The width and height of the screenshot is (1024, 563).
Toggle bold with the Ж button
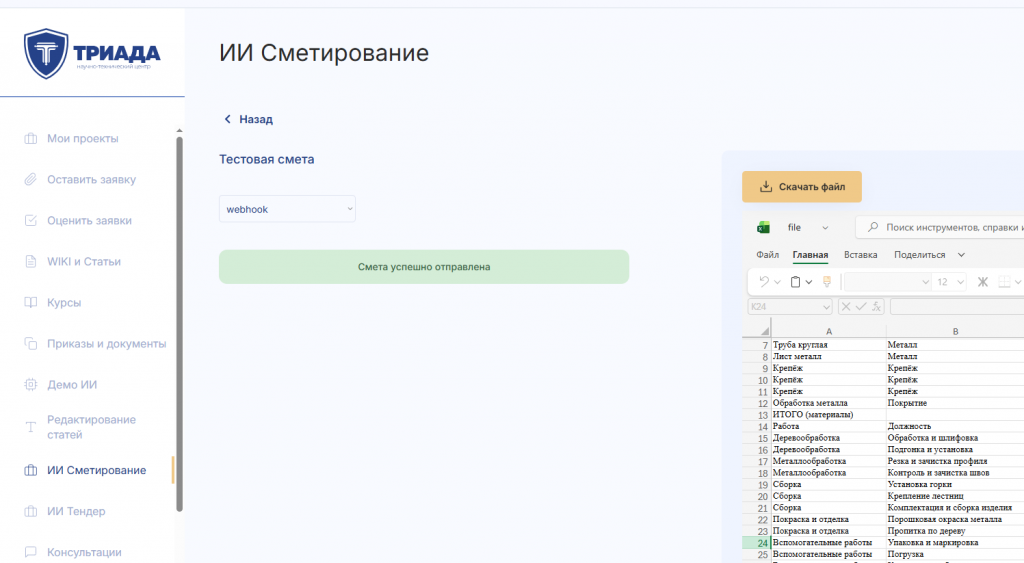click(982, 282)
